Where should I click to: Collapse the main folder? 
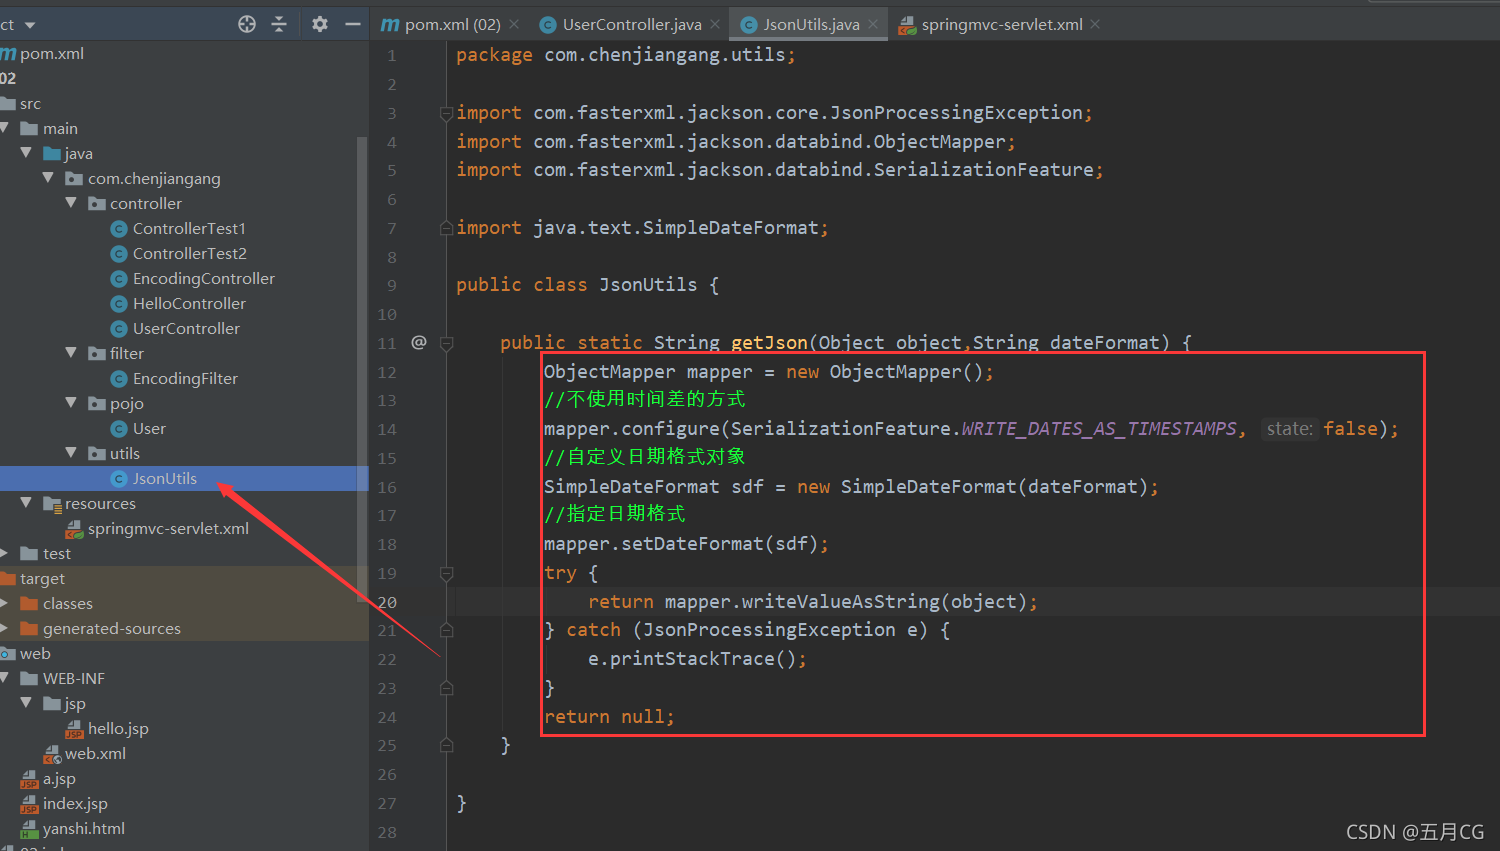5,128
